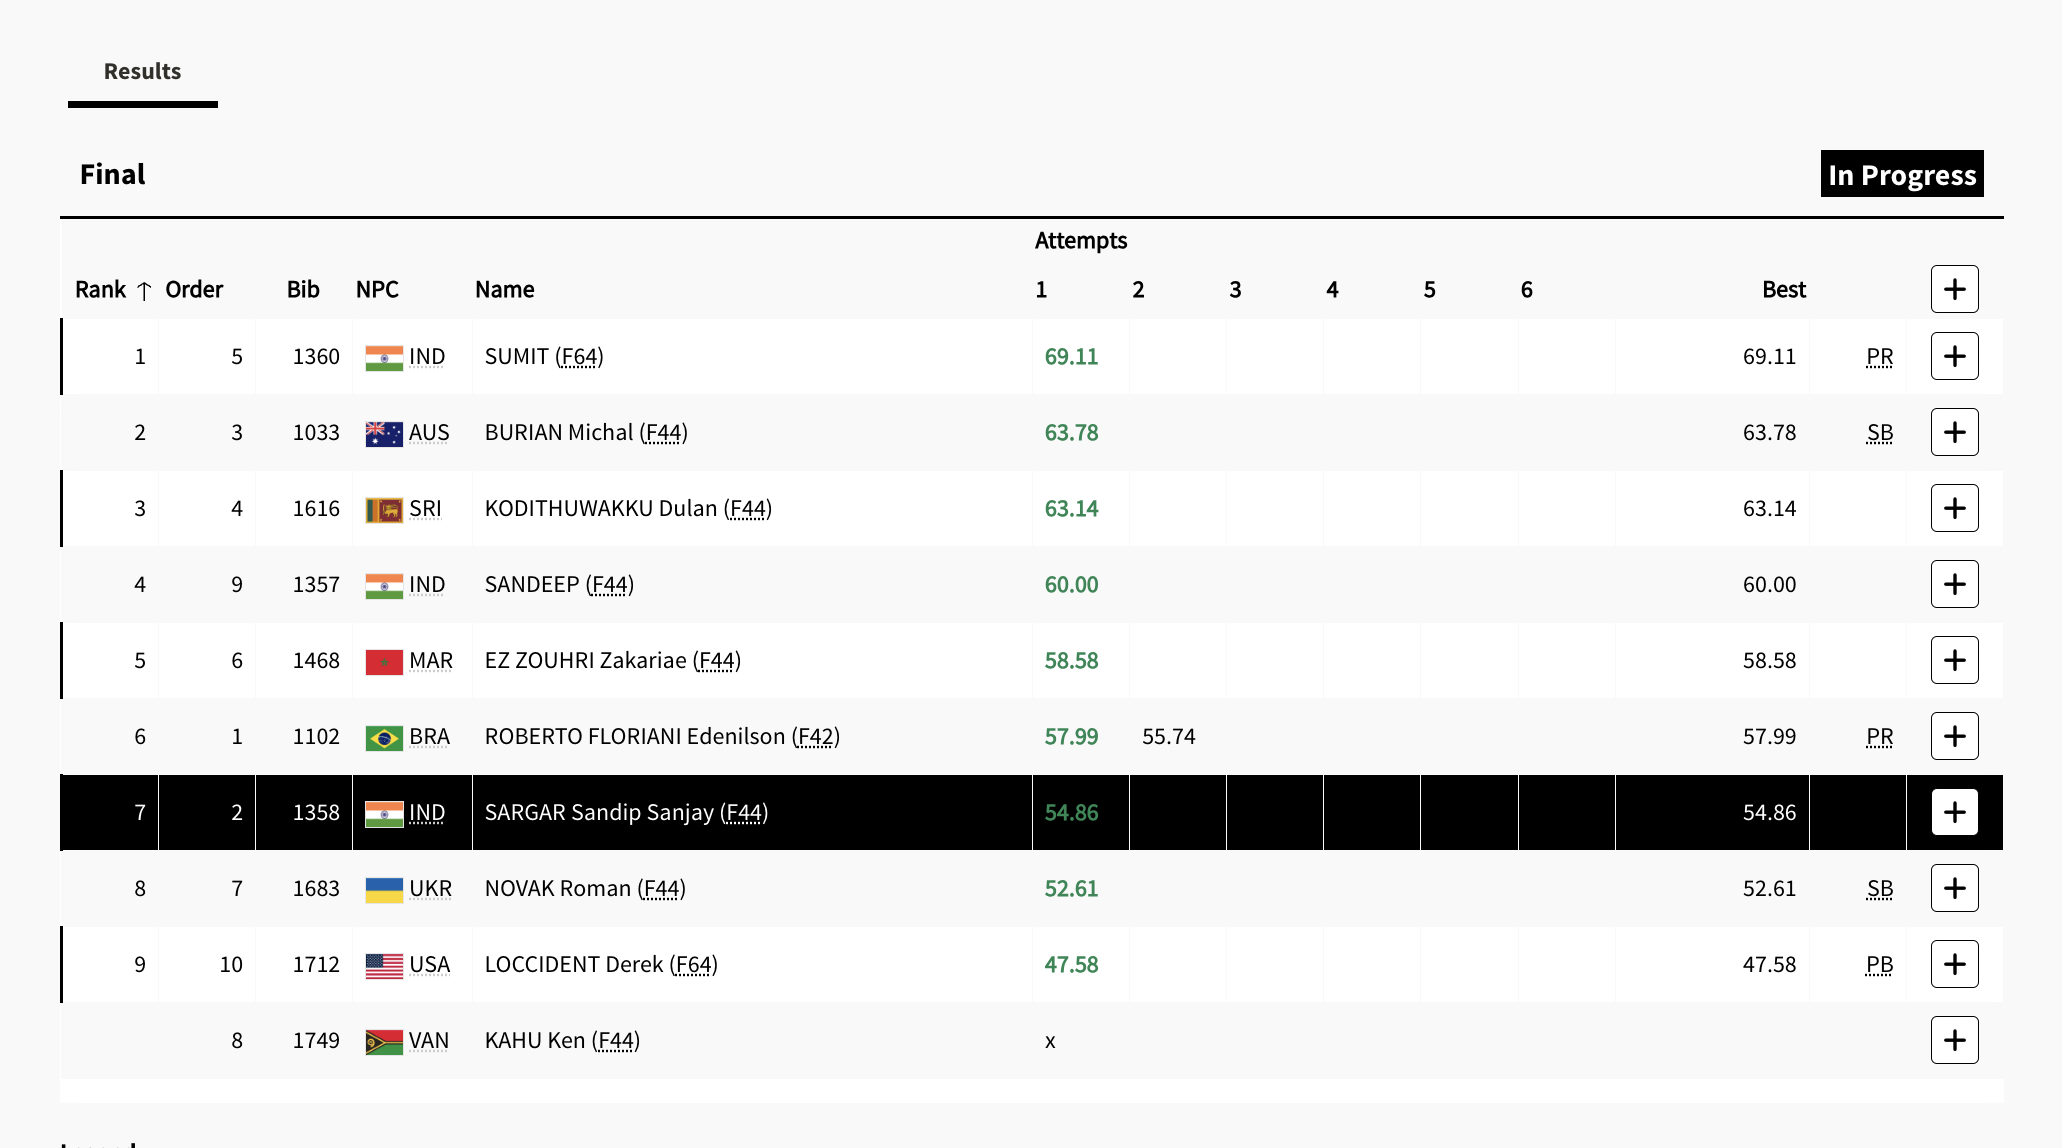Click the AUS NPC abbreviation
Screen dimensions: 2062x1148
(x=429, y=433)
